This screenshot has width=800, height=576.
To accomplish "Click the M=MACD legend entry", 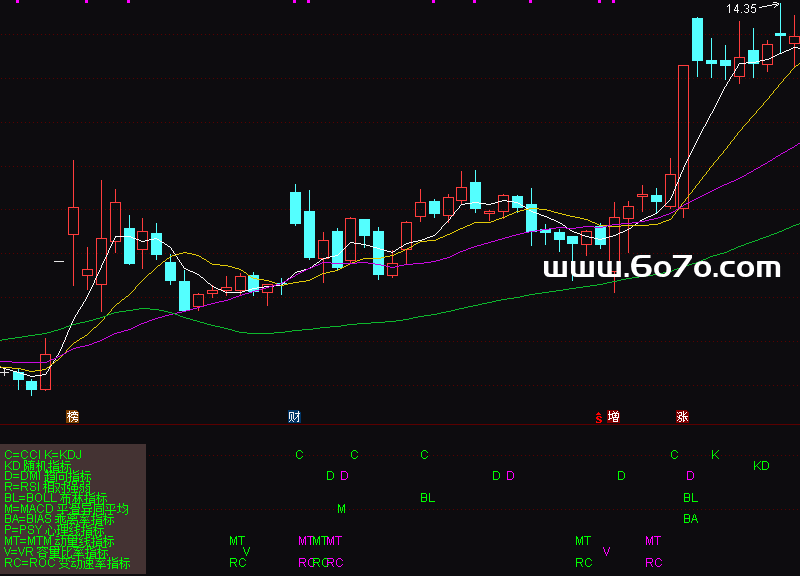I will (66, 509).
